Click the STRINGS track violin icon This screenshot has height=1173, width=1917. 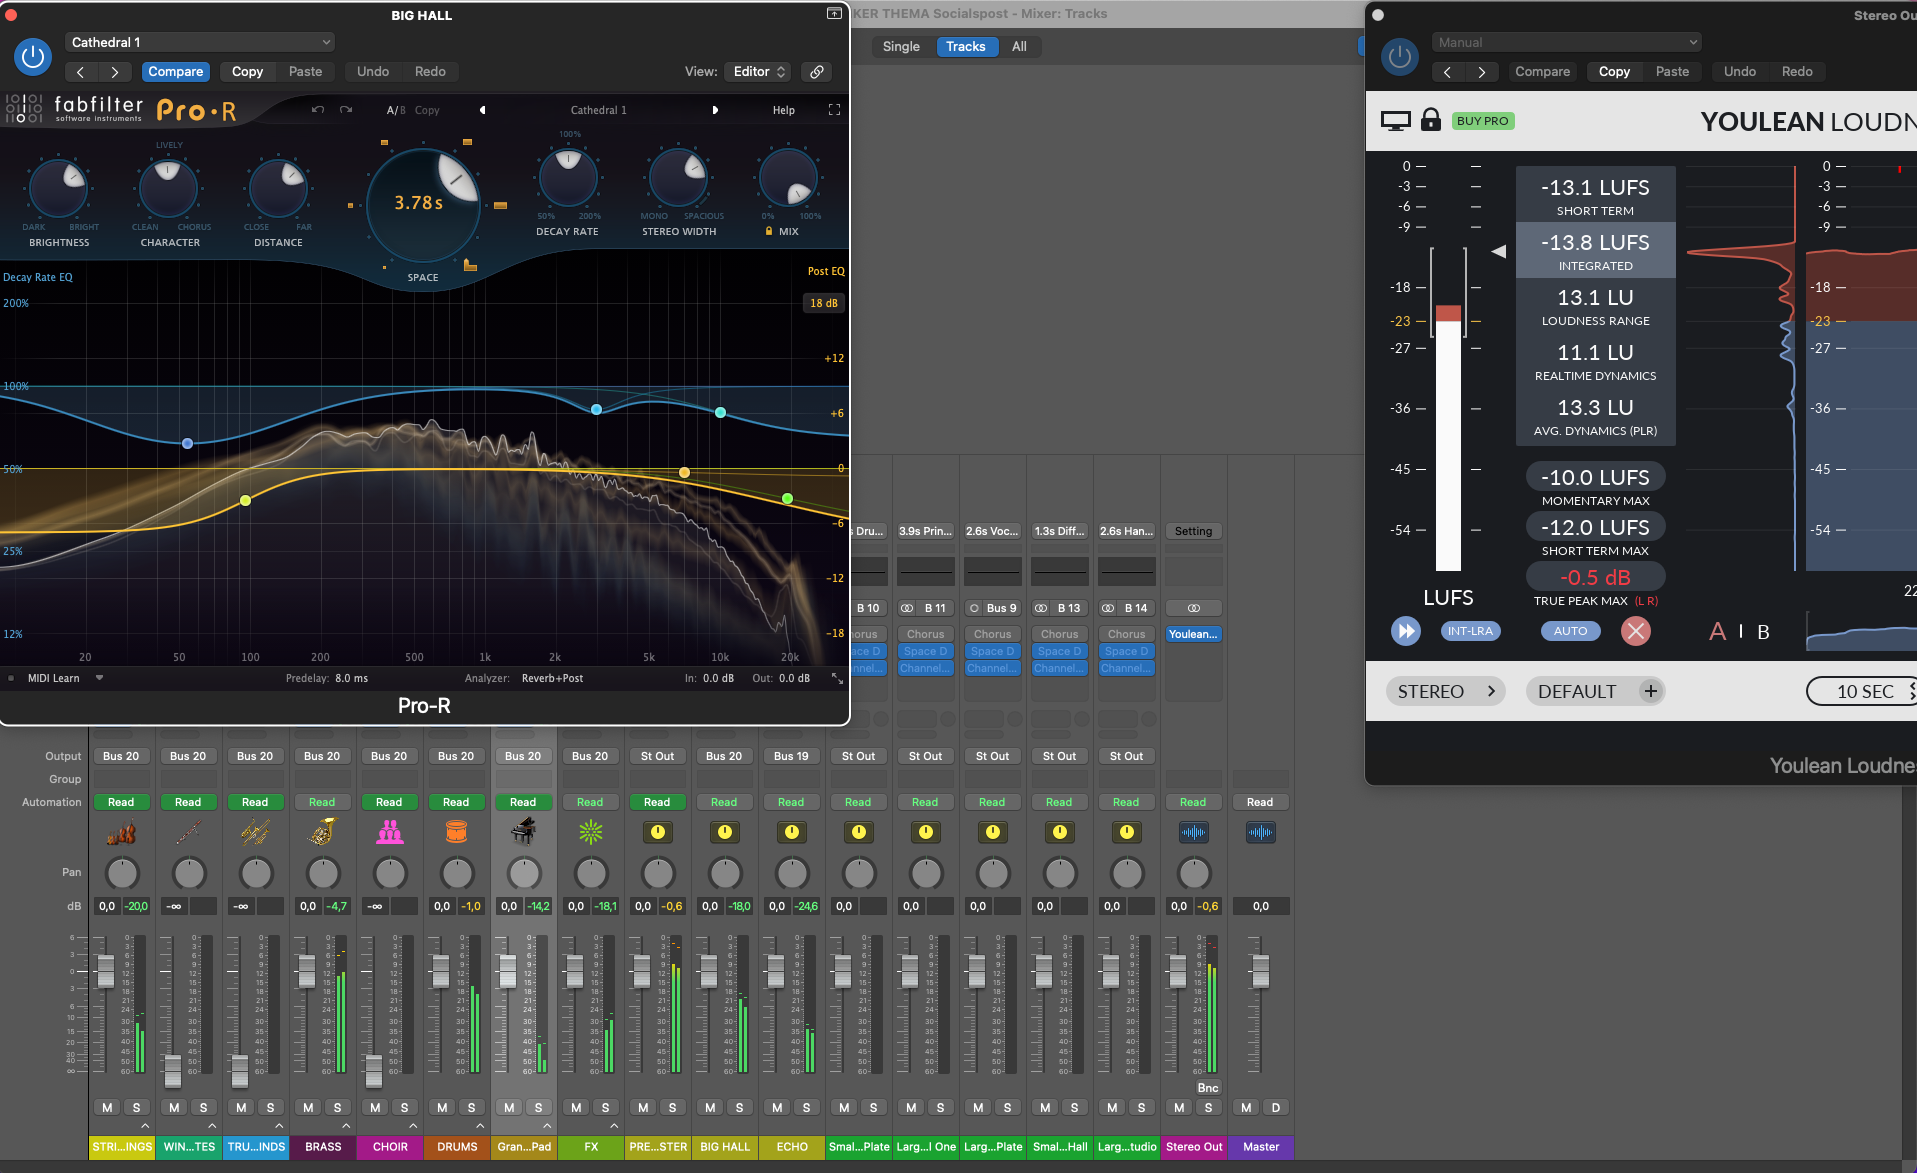pos(121,832)
